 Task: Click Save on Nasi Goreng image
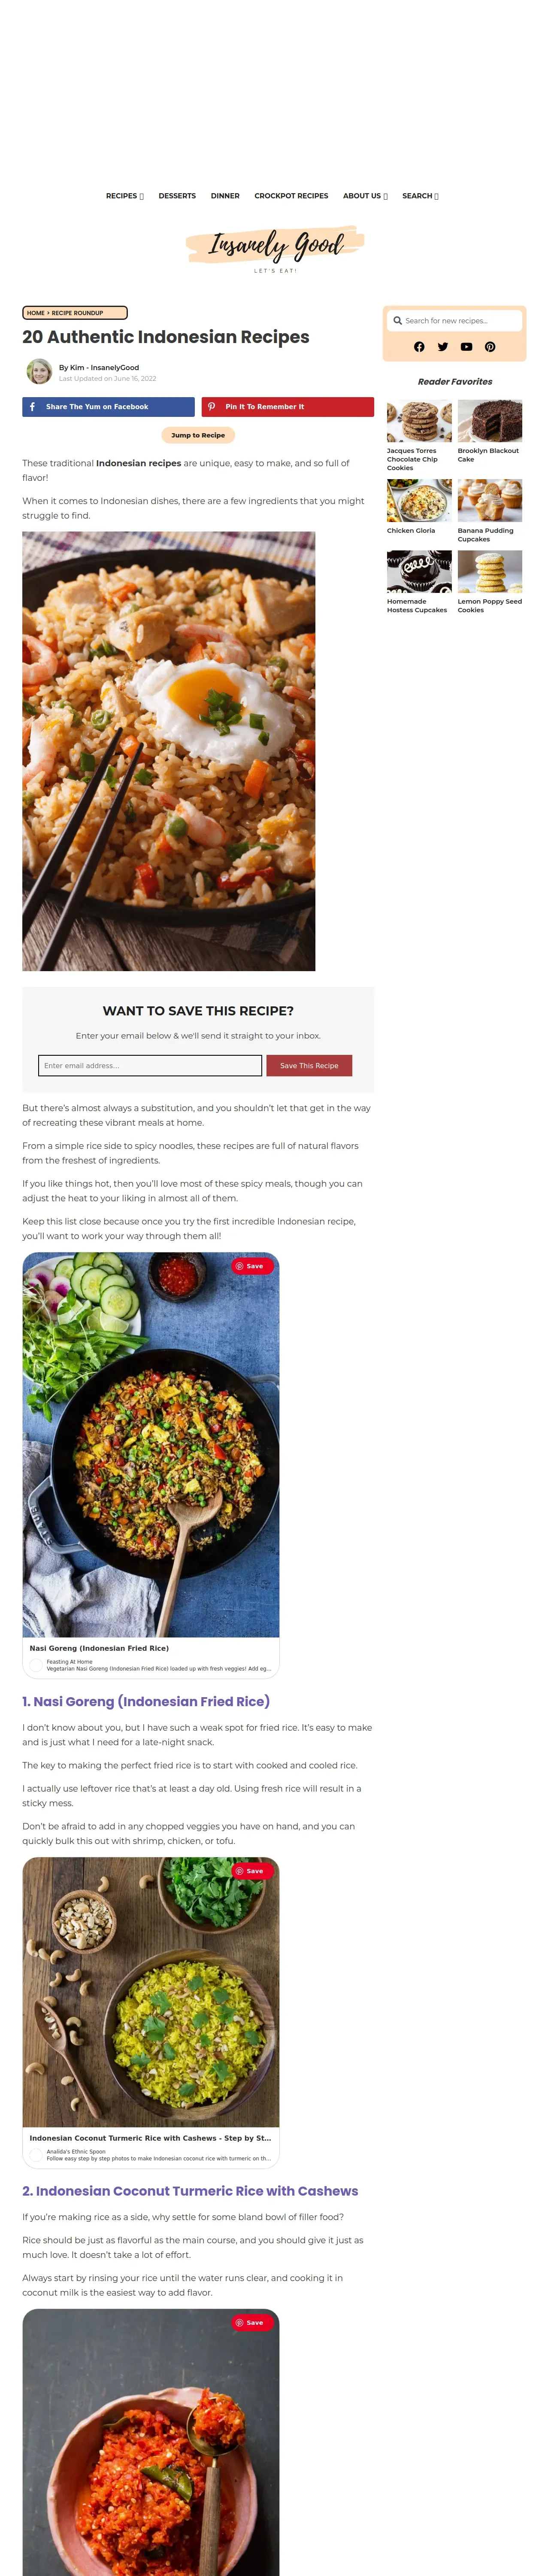pyautogui.click(x=252, y=1266)
